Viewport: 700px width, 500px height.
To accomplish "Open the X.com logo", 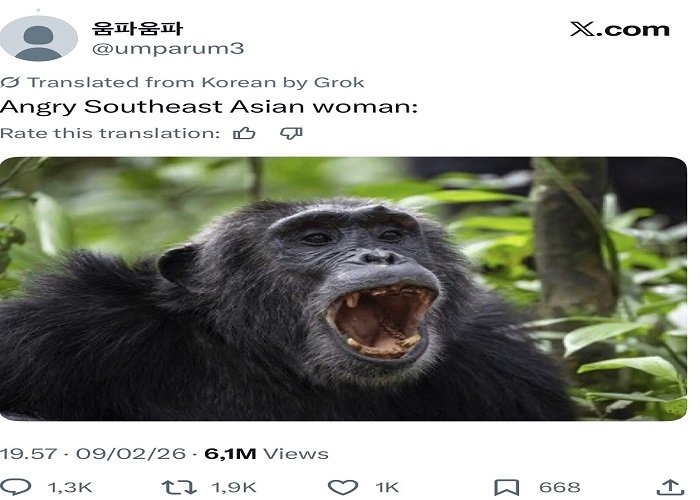I will coord(620,29).
